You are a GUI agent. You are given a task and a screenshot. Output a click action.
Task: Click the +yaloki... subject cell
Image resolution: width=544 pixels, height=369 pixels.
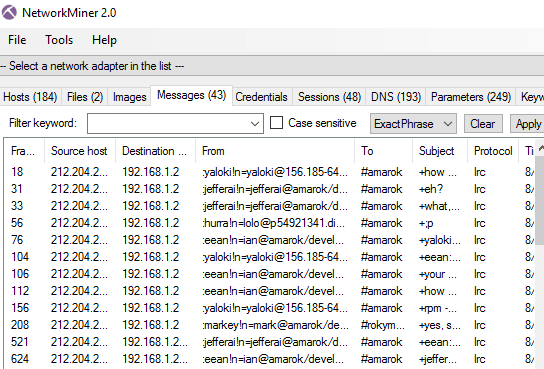[440, 240]
